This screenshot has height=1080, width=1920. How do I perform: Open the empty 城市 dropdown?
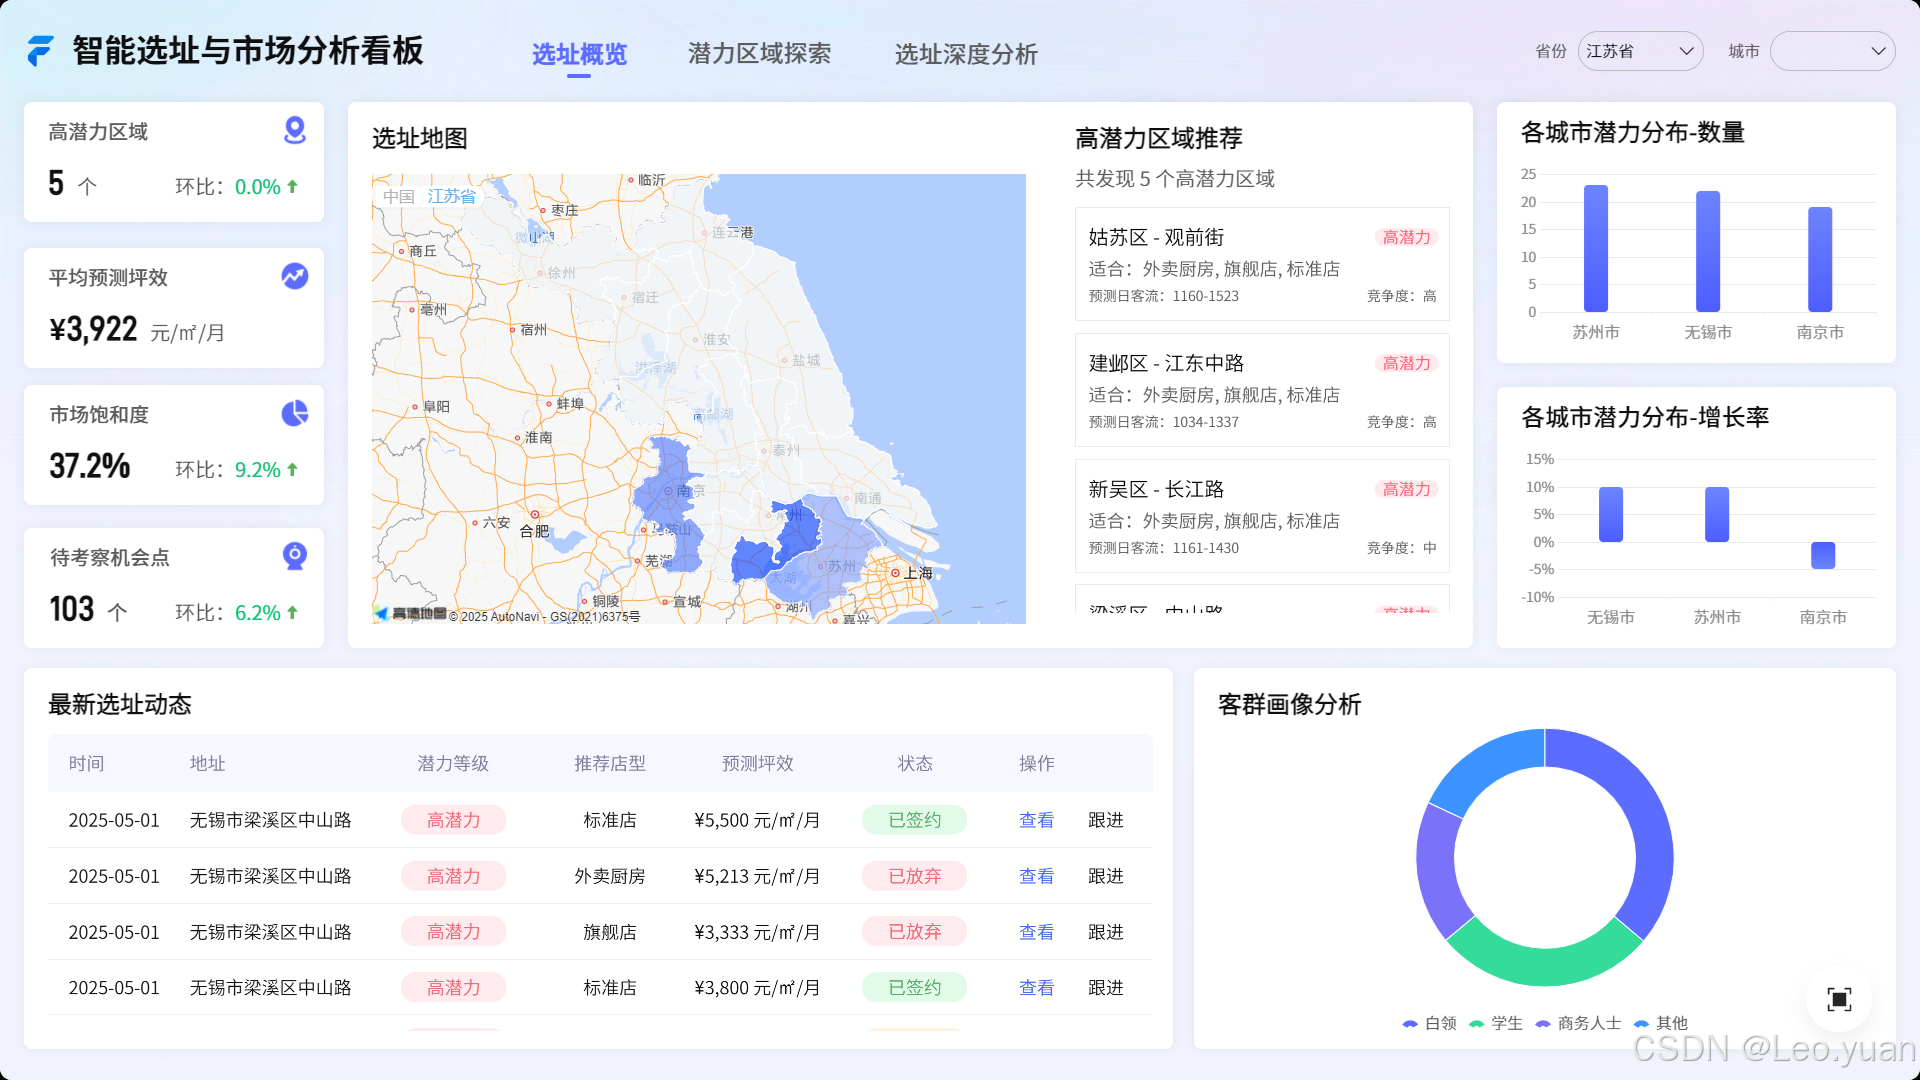point(1832,51)
